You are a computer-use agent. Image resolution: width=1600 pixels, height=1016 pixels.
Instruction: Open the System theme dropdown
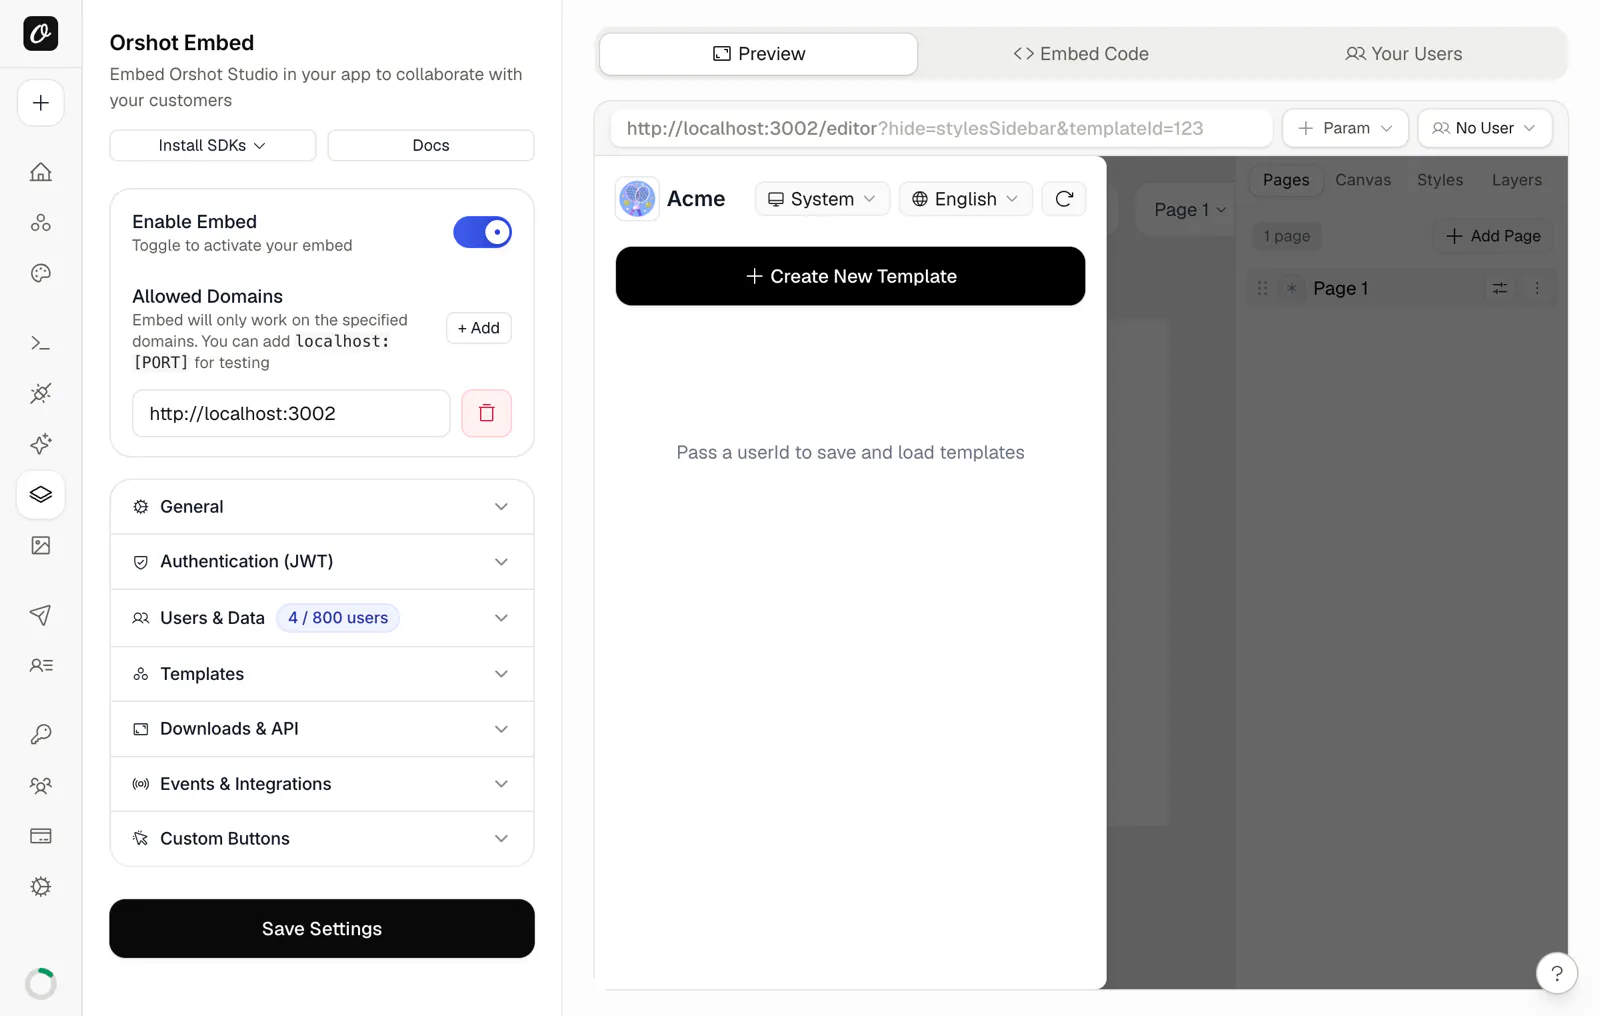pos(822,199)
